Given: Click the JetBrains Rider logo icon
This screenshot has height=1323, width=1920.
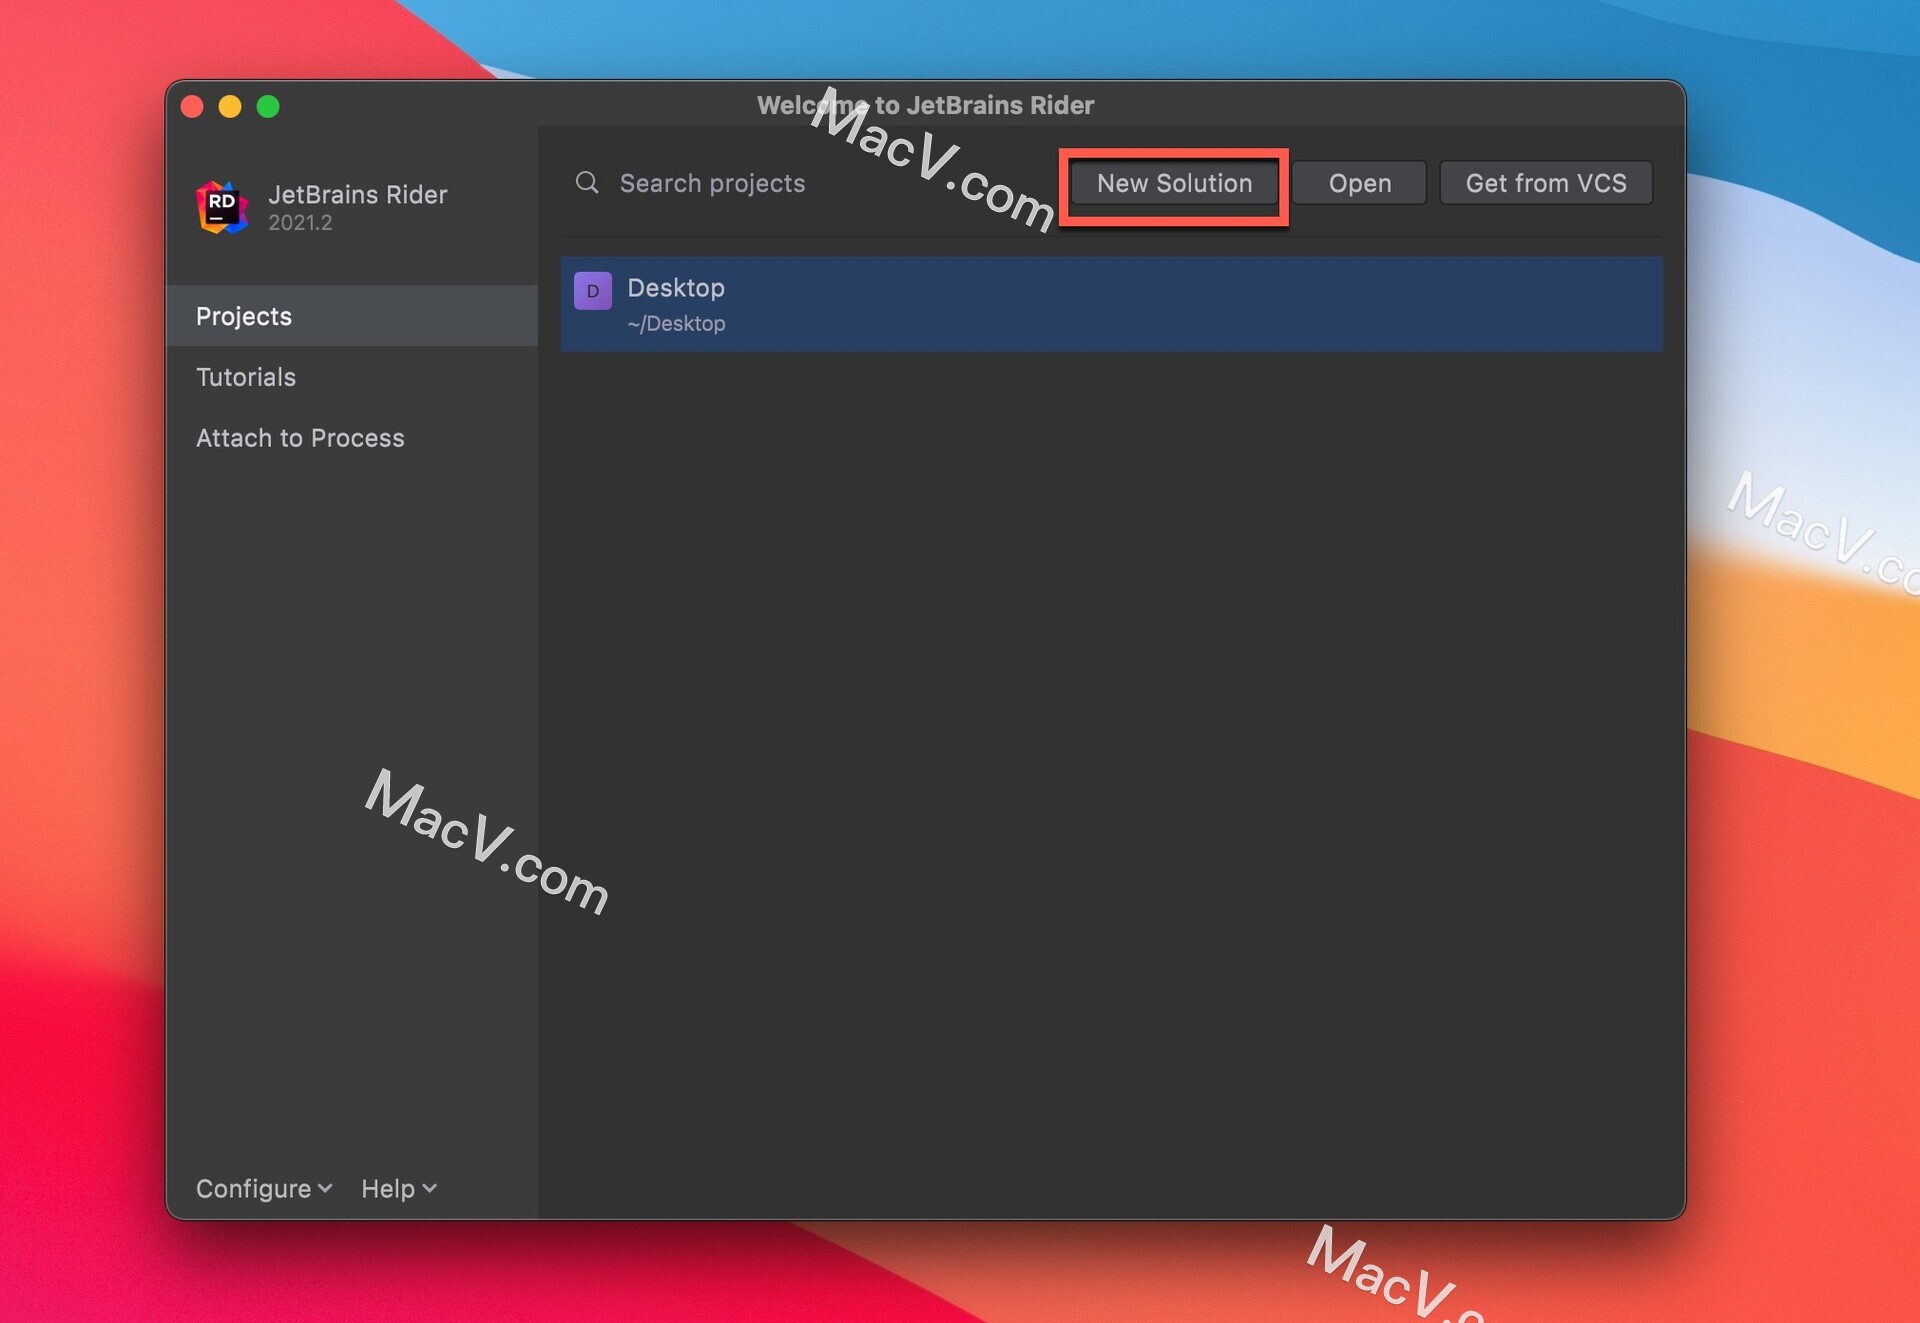Looking at the screenshot, I should coord(222,207).
